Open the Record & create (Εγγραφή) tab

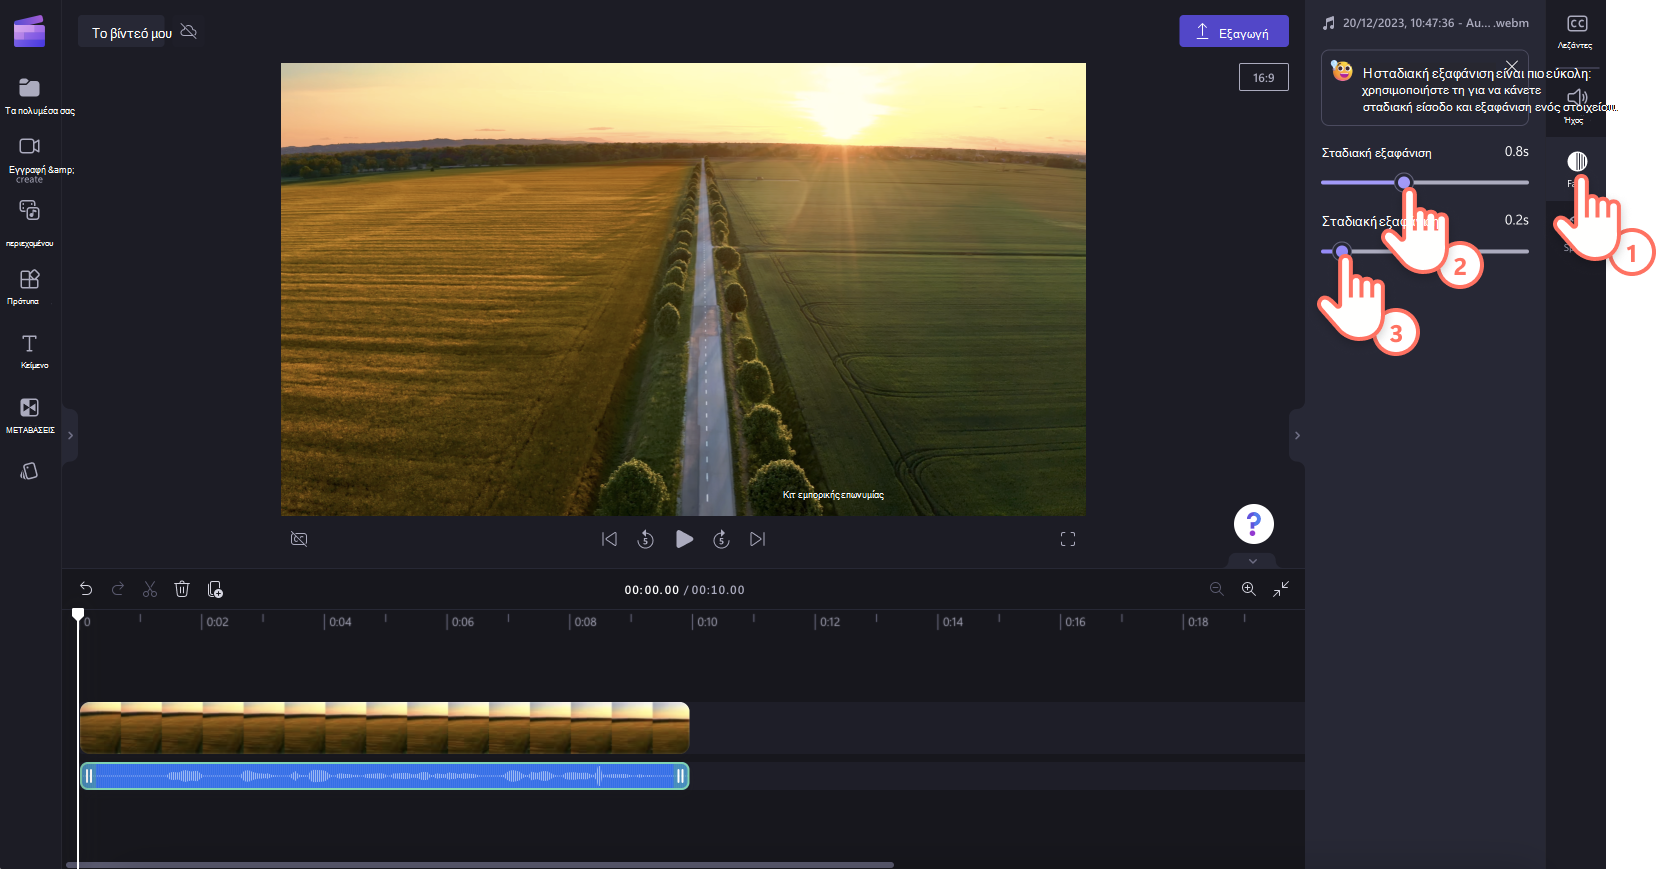[30, 158]
